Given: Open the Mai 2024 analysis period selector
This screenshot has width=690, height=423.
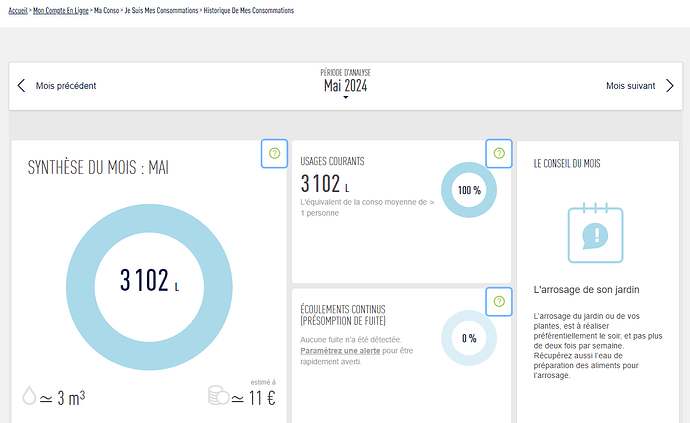Looking at the screenshot, I should click(x=345, y=86).
